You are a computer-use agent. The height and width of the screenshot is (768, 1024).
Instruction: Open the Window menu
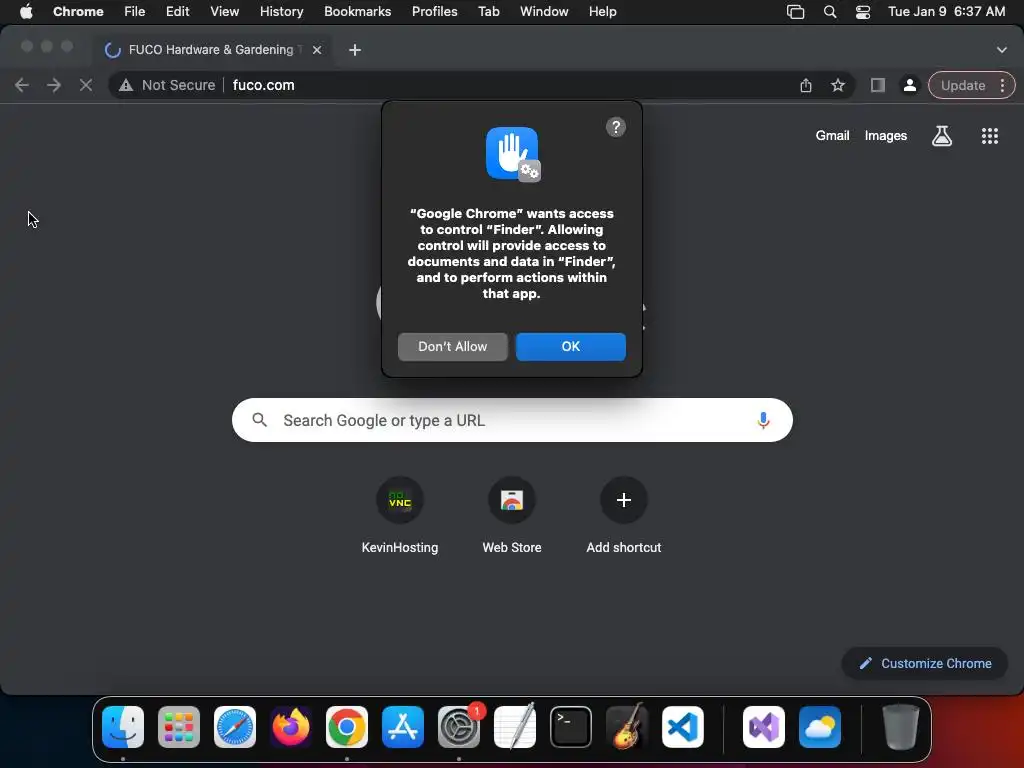544,12
